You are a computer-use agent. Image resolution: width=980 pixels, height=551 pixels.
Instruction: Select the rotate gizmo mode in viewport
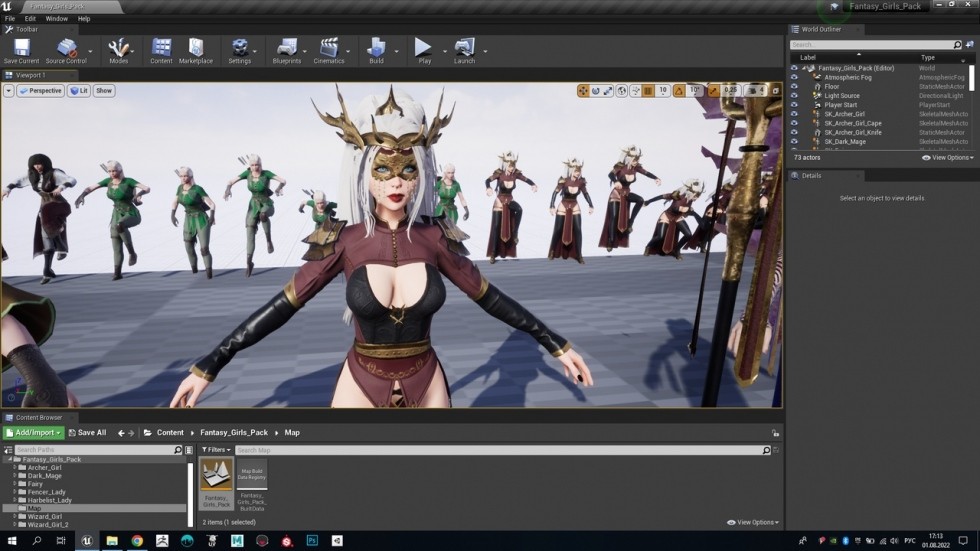[x=596, y=91]
